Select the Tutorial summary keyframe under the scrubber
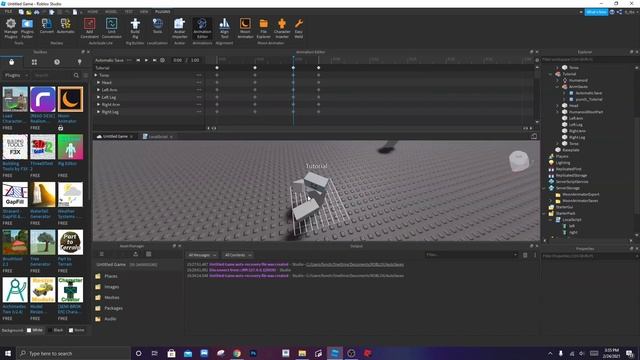The image size is (640, 360). coord(293,68)
